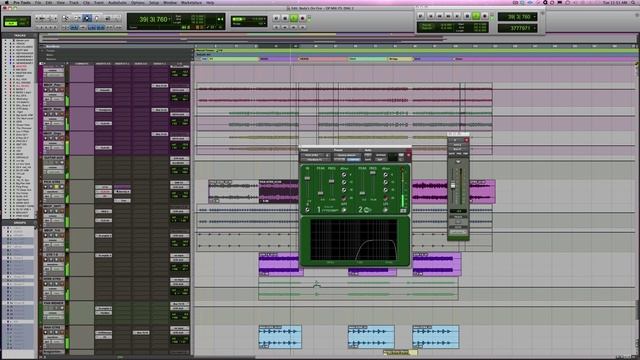Open Tracks list header menu
The image size is (640, 360).
(x=20, y=36)
